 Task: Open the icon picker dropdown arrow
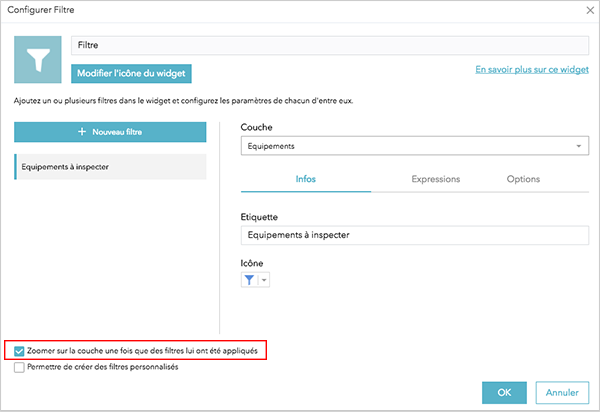pos(264,281)
